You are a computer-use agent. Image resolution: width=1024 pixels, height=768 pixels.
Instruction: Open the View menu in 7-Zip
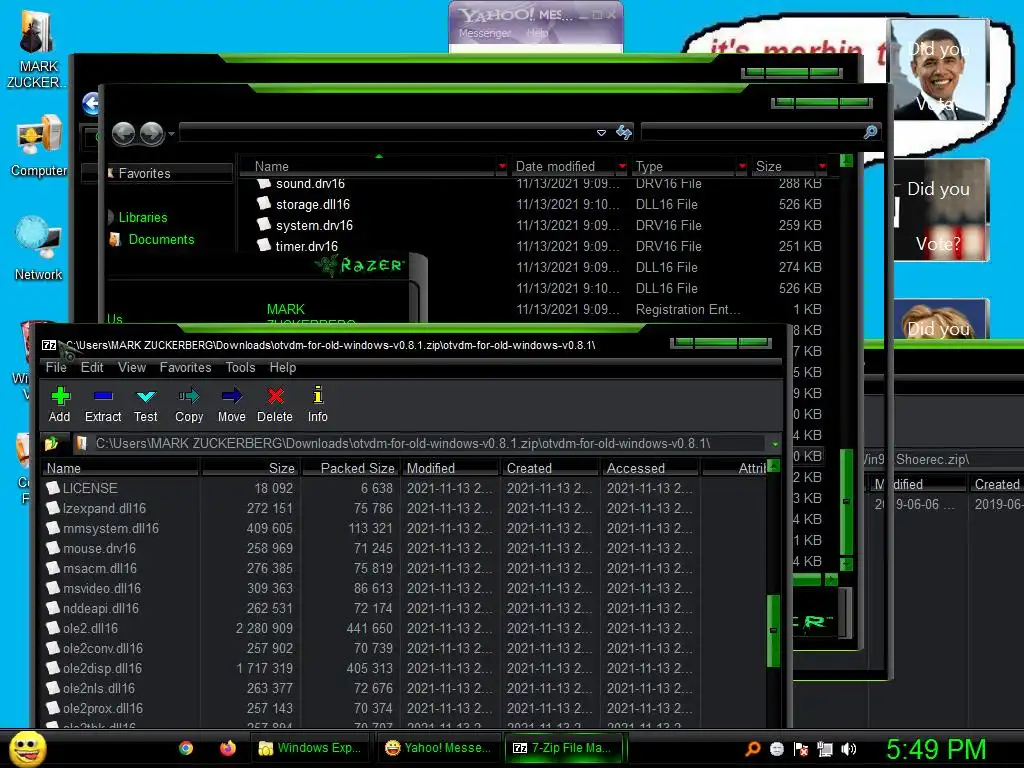(132, 368)
